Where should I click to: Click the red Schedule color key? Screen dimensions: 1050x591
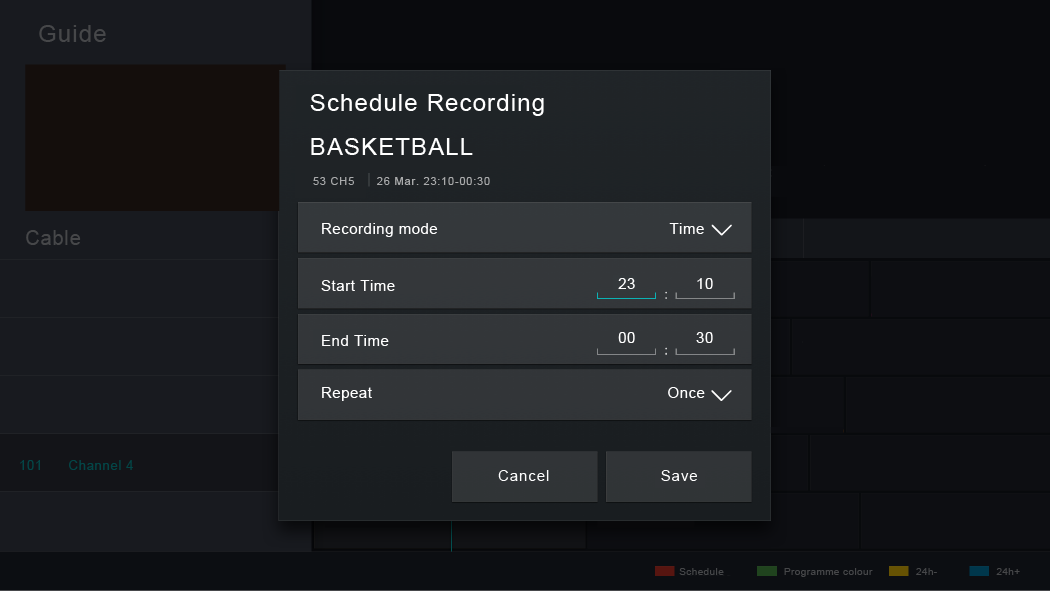(664, 571)
